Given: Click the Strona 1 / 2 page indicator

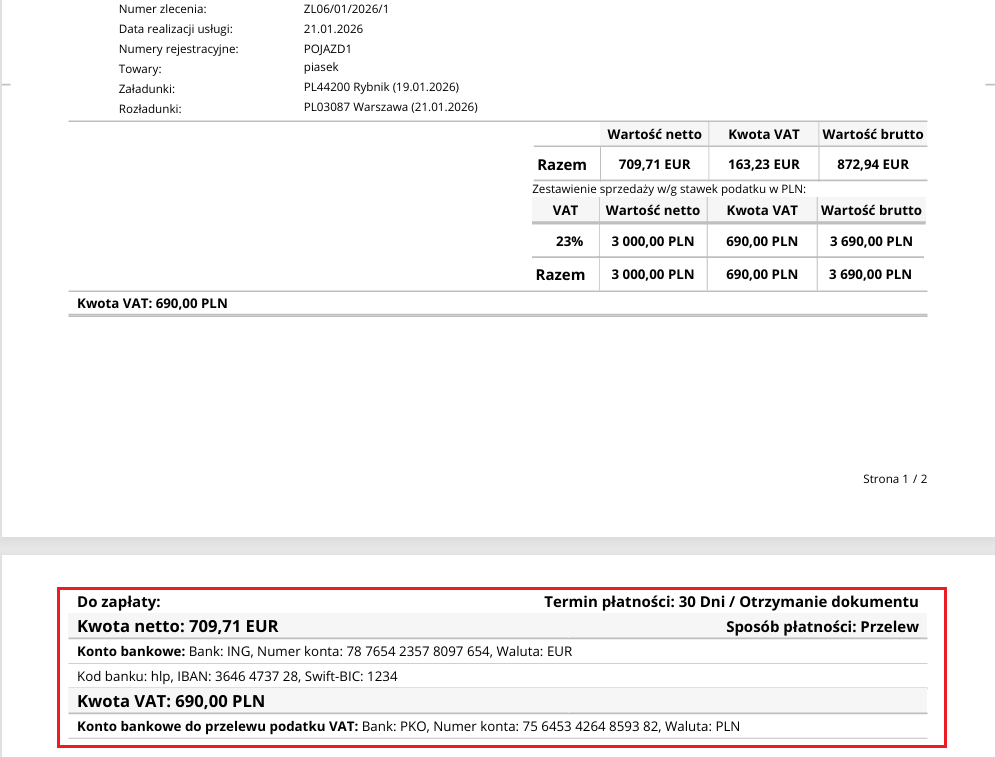Looking at the screenshot, I should 895,479.
